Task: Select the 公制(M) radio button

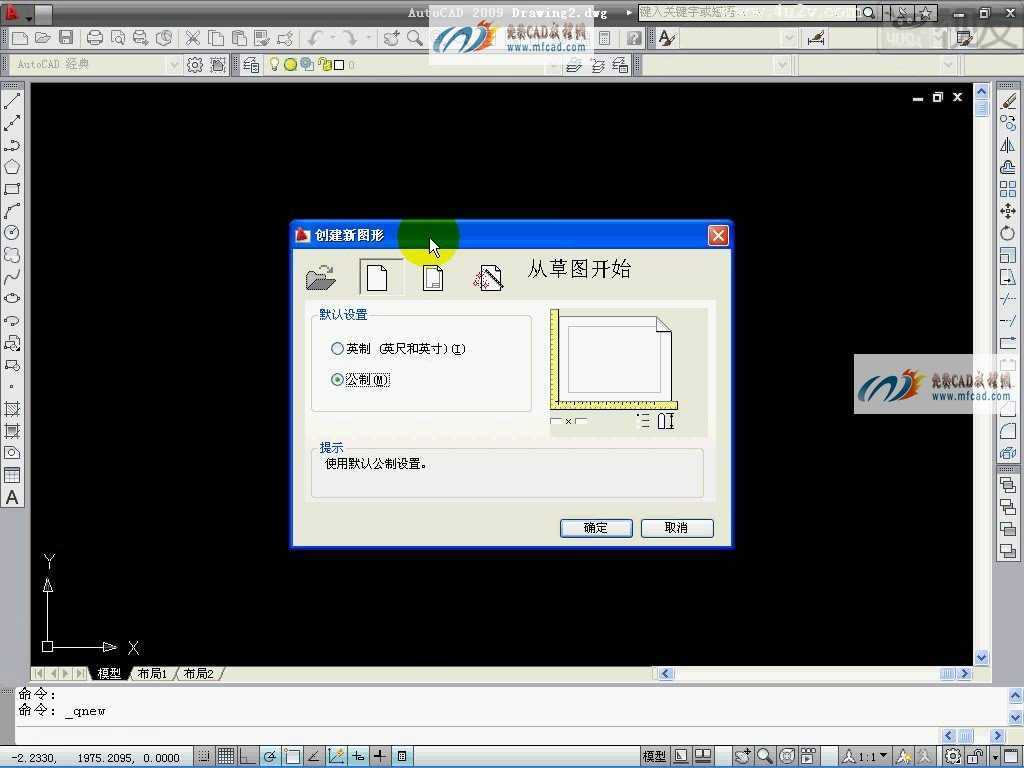Action: click(x=337, y=379)
